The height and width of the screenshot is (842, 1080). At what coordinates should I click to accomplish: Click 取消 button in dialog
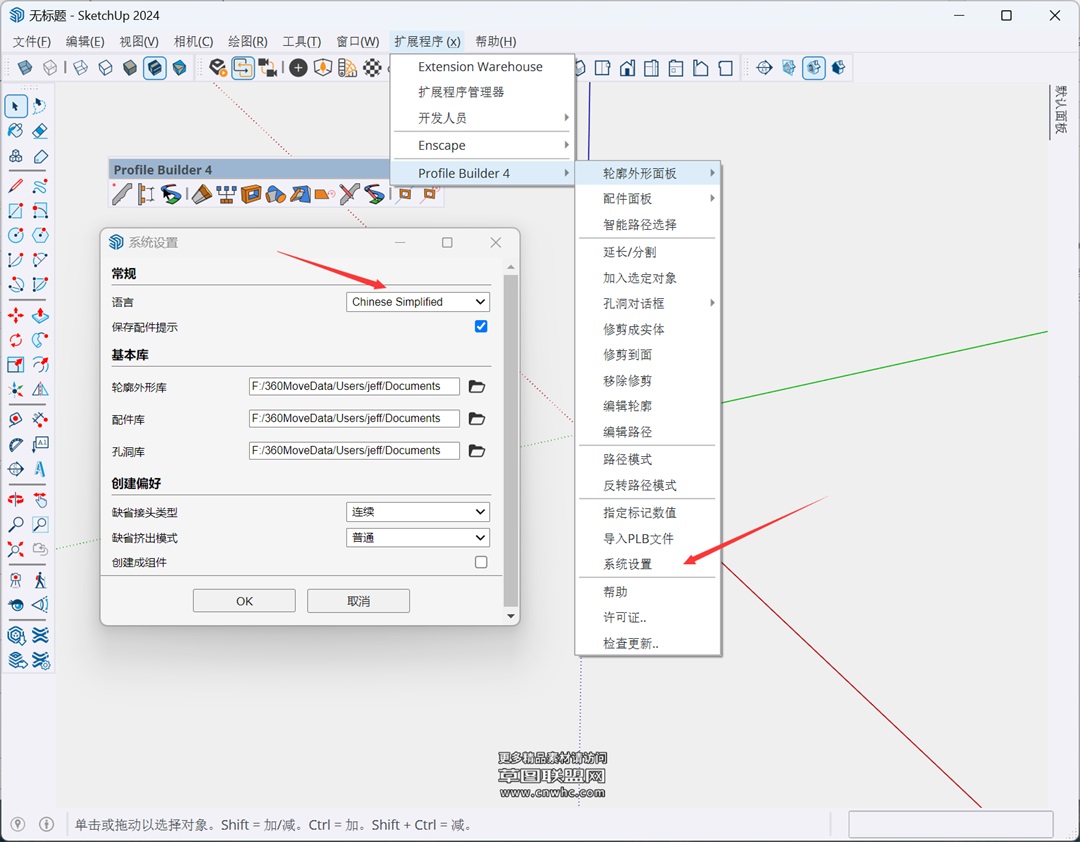coord(358,601)
